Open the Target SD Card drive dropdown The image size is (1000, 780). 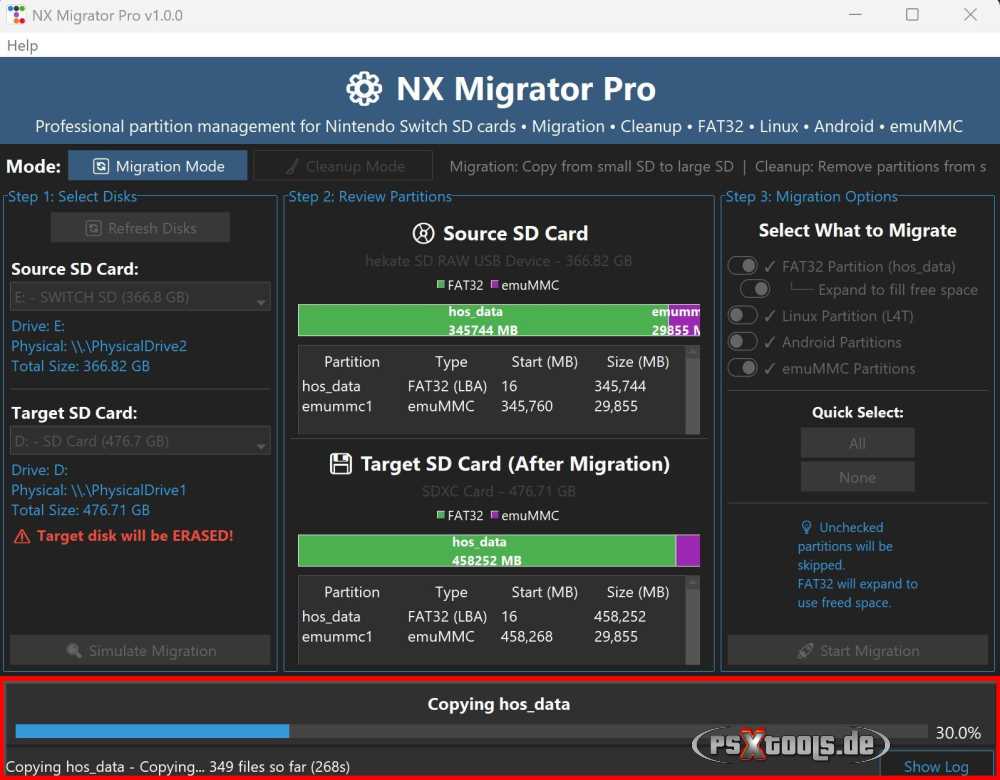point(140,440)
